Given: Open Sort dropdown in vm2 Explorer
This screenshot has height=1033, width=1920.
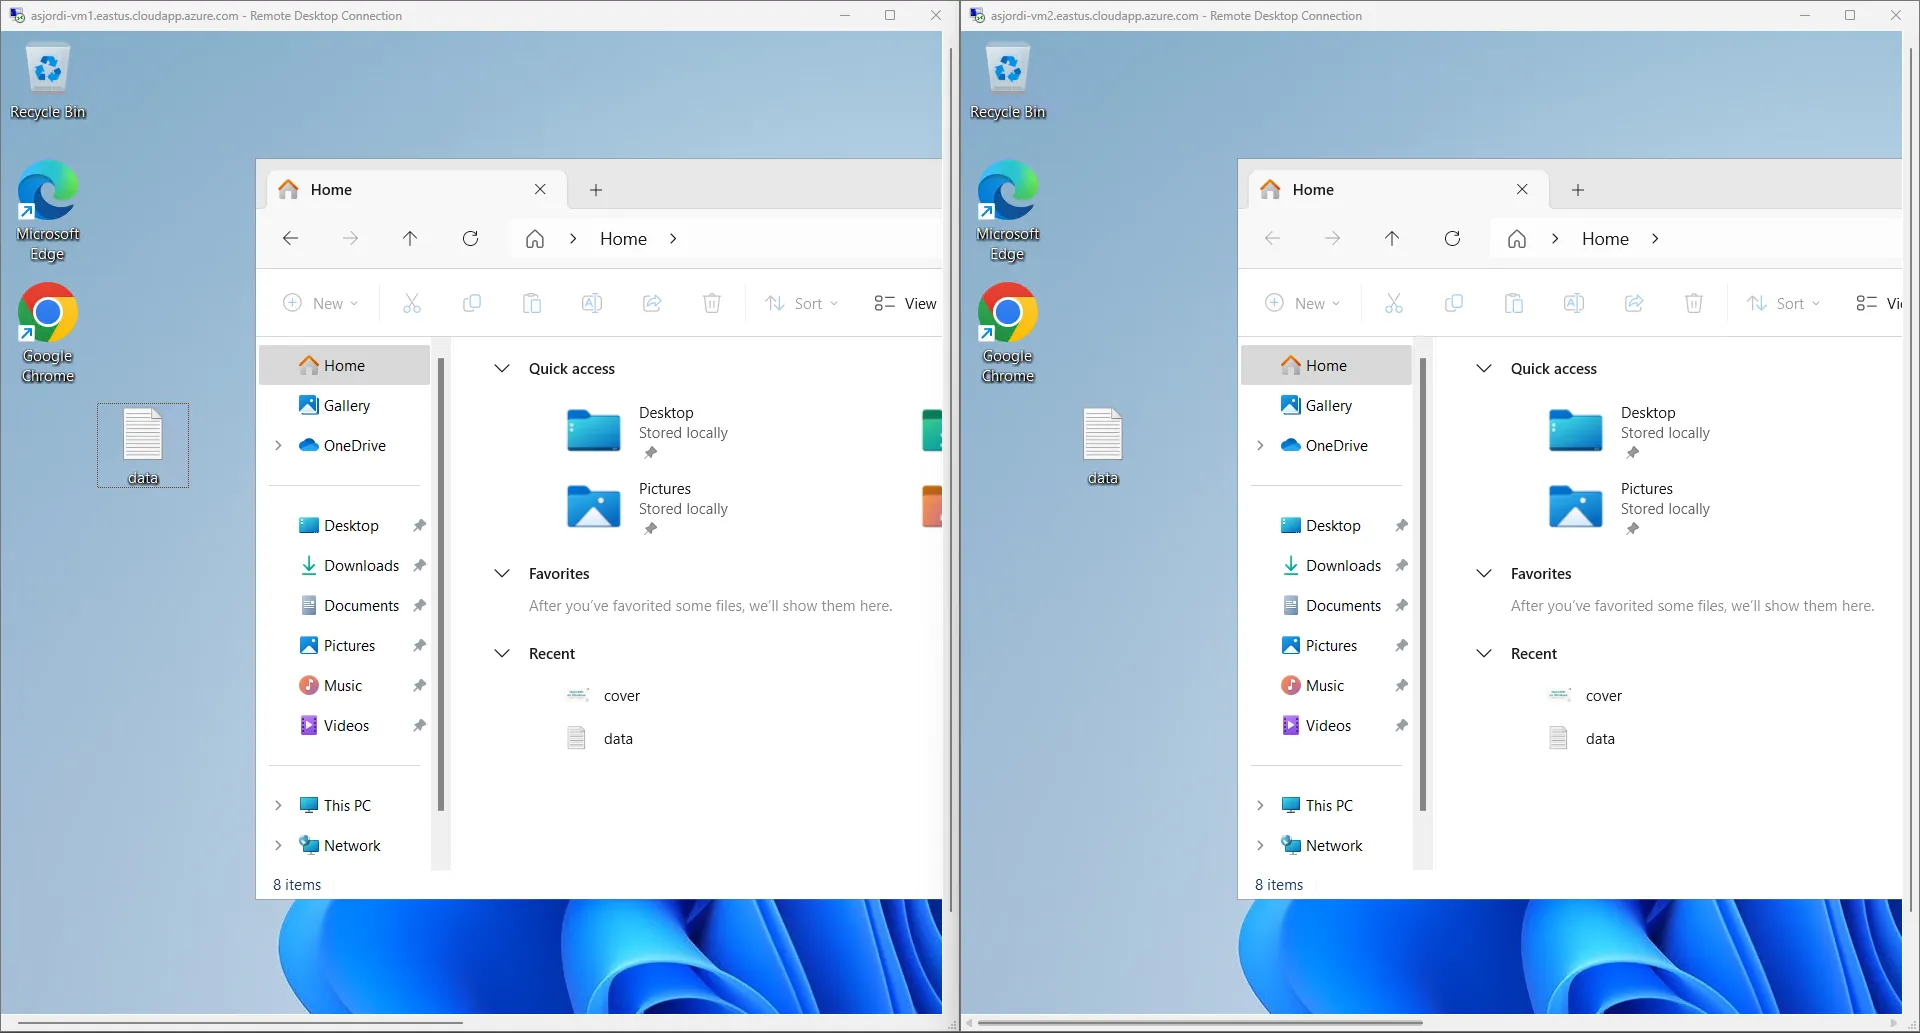Looking at the screenshot, I should 1784,303.
